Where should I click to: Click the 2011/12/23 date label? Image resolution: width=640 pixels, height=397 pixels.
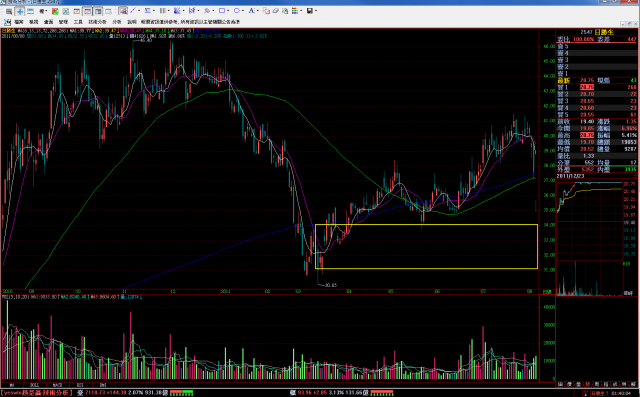(x=570, y=176)
